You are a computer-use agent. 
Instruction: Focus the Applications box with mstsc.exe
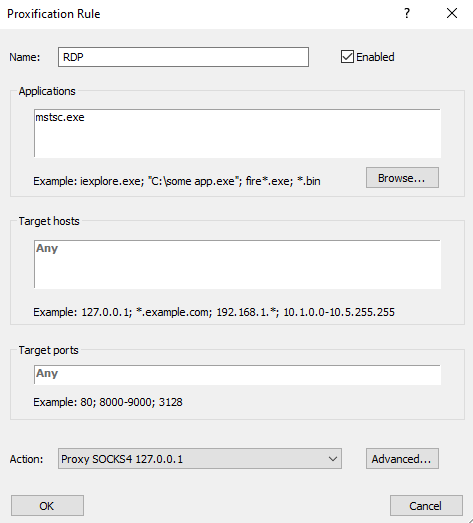(237, 133)
